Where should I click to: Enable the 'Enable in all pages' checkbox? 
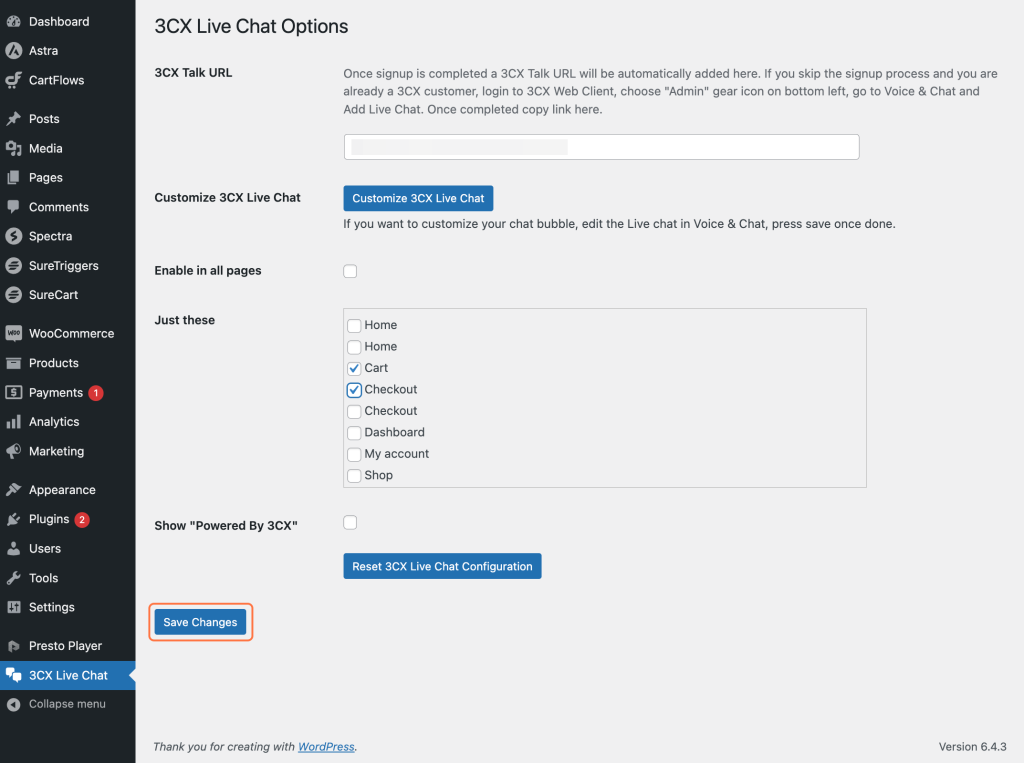point(350,271)
